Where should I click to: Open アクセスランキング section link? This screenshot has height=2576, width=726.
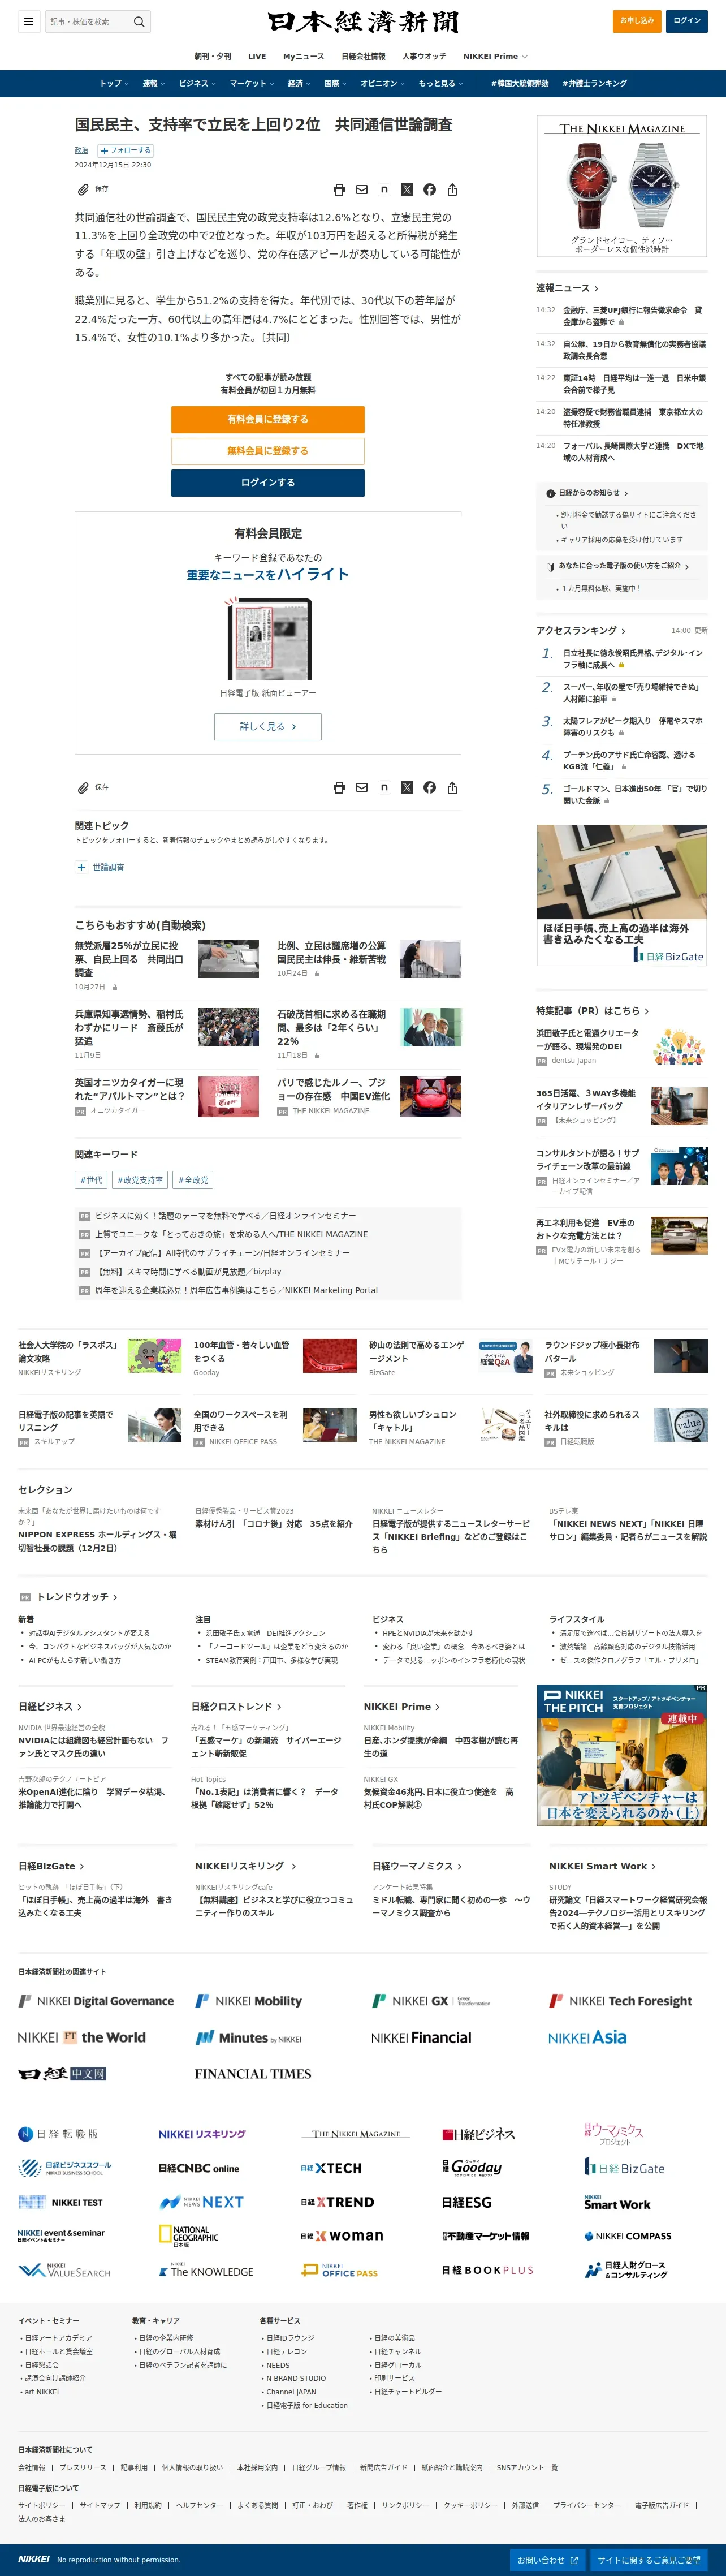(580, 631)
